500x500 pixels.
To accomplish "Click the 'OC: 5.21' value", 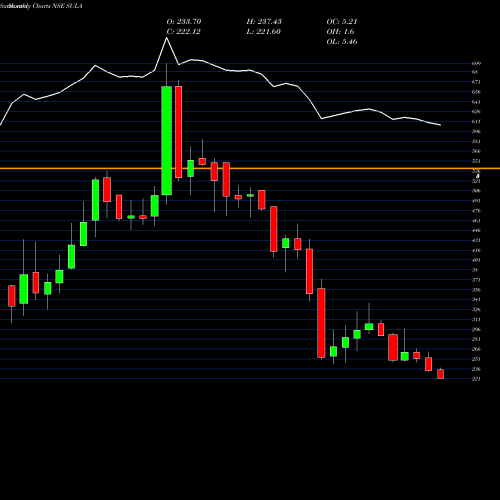I will 342,21.
